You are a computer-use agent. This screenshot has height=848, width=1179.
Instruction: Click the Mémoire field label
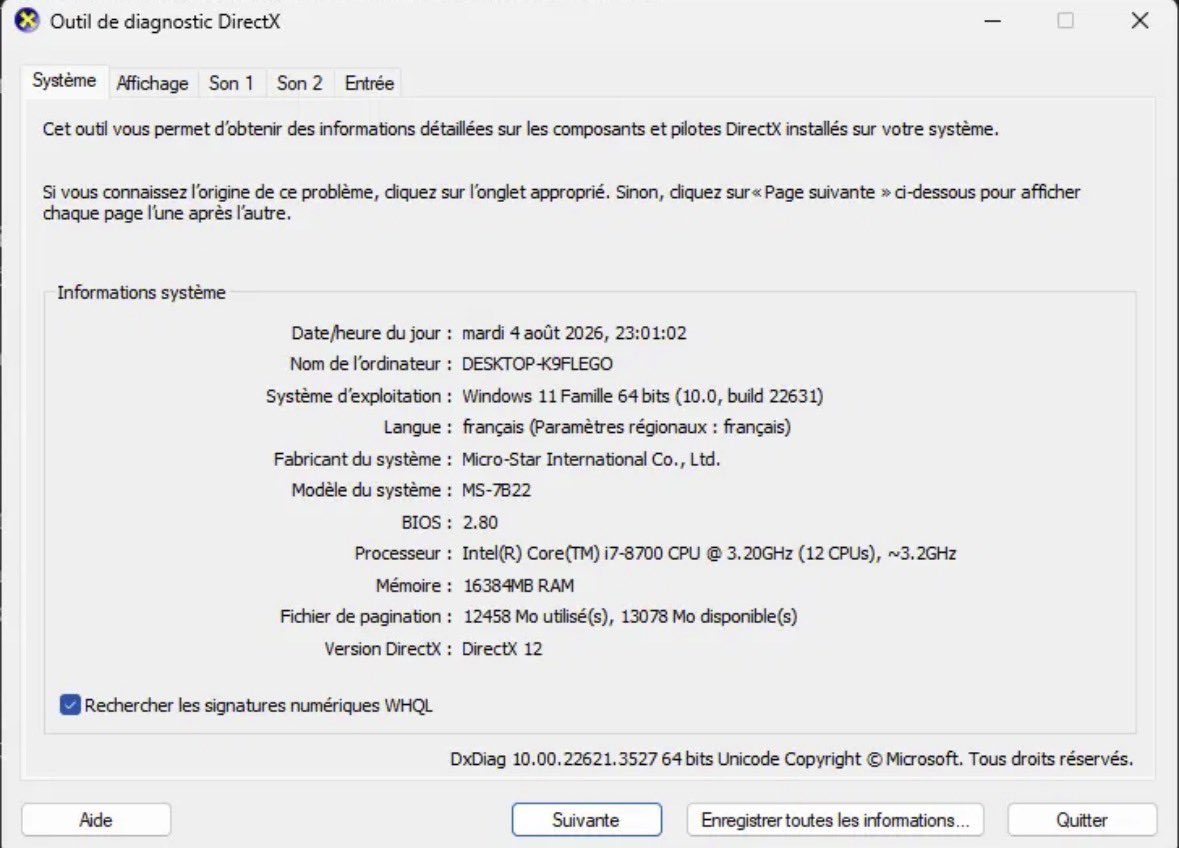click(x=414, y=586)
